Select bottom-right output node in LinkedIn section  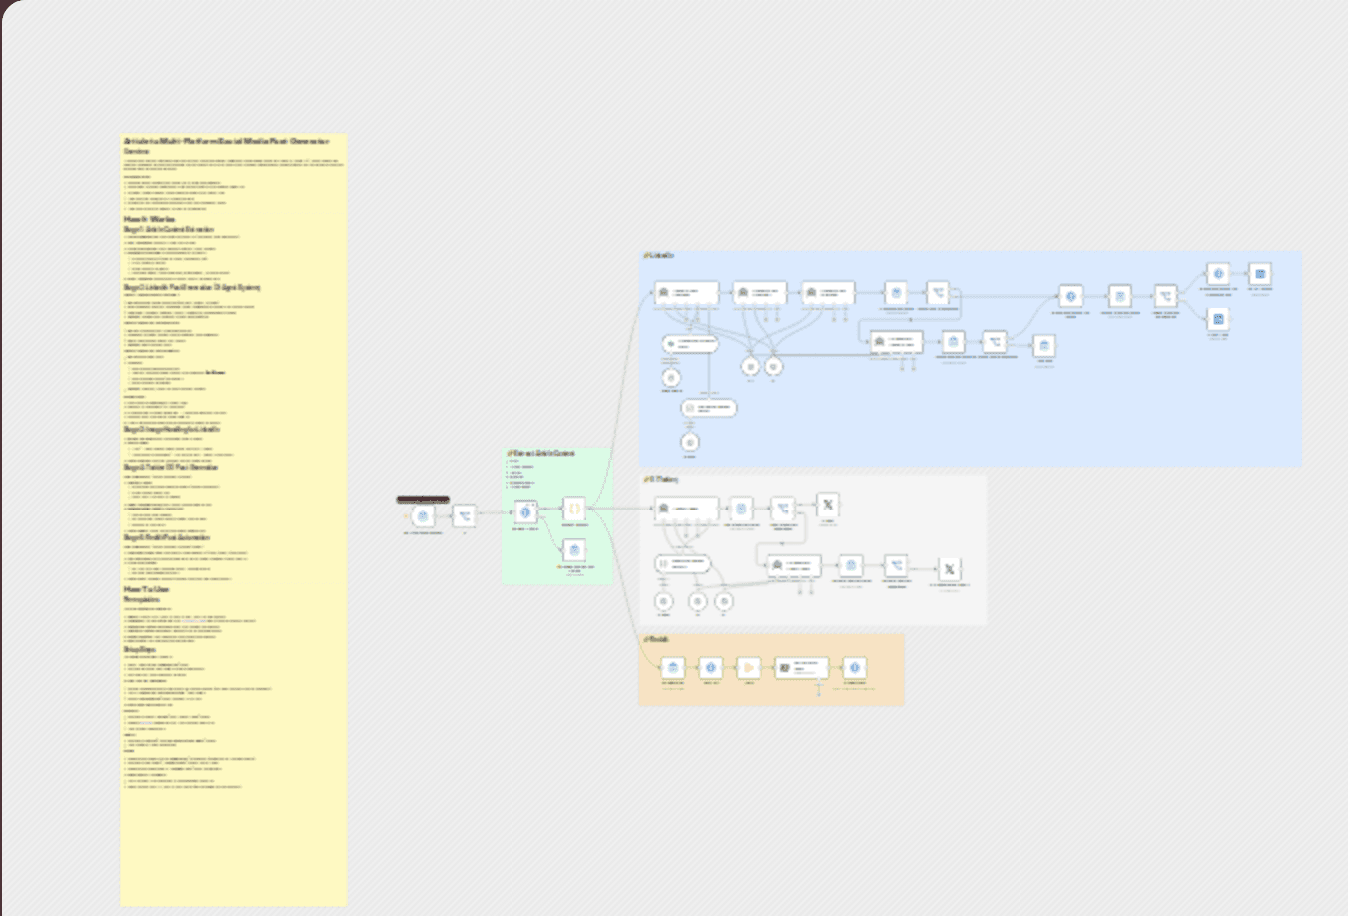(1218, 319)
